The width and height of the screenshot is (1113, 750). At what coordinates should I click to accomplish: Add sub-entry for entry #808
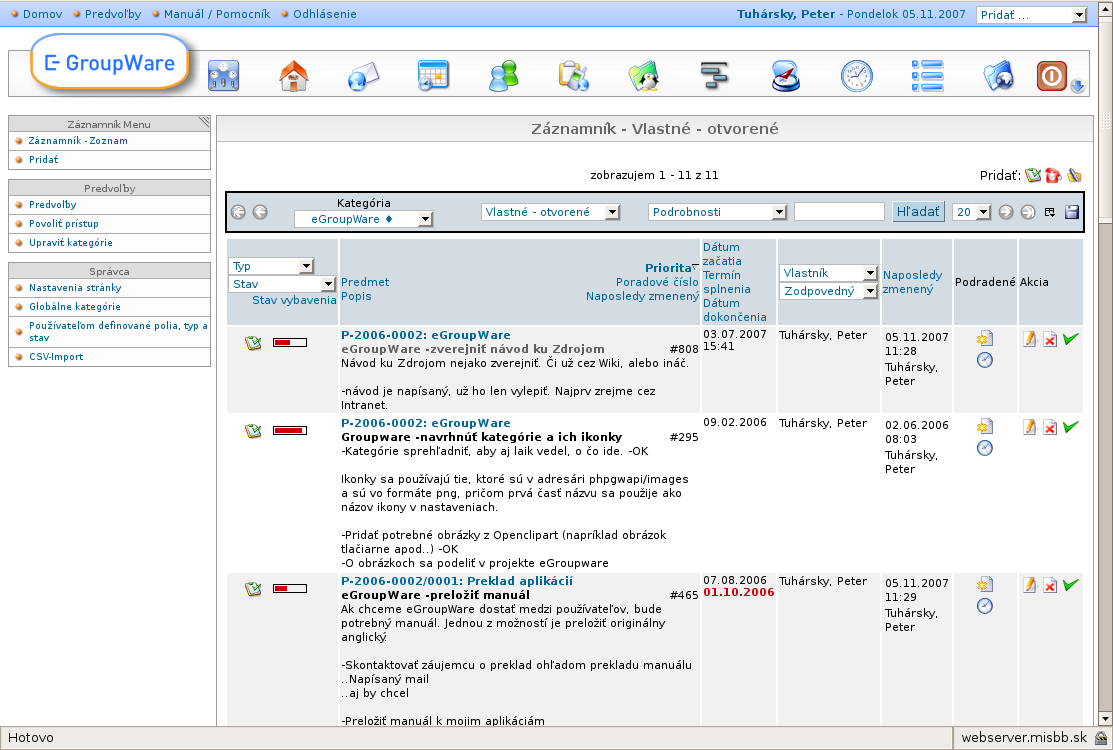point(985,338)
